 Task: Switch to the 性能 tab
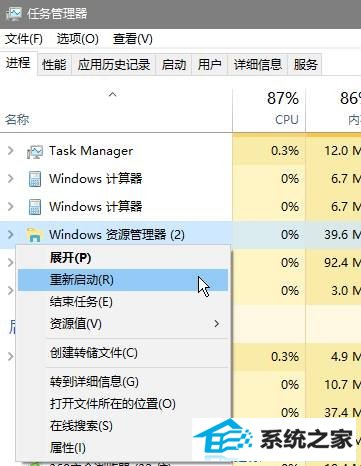point(54,64)
